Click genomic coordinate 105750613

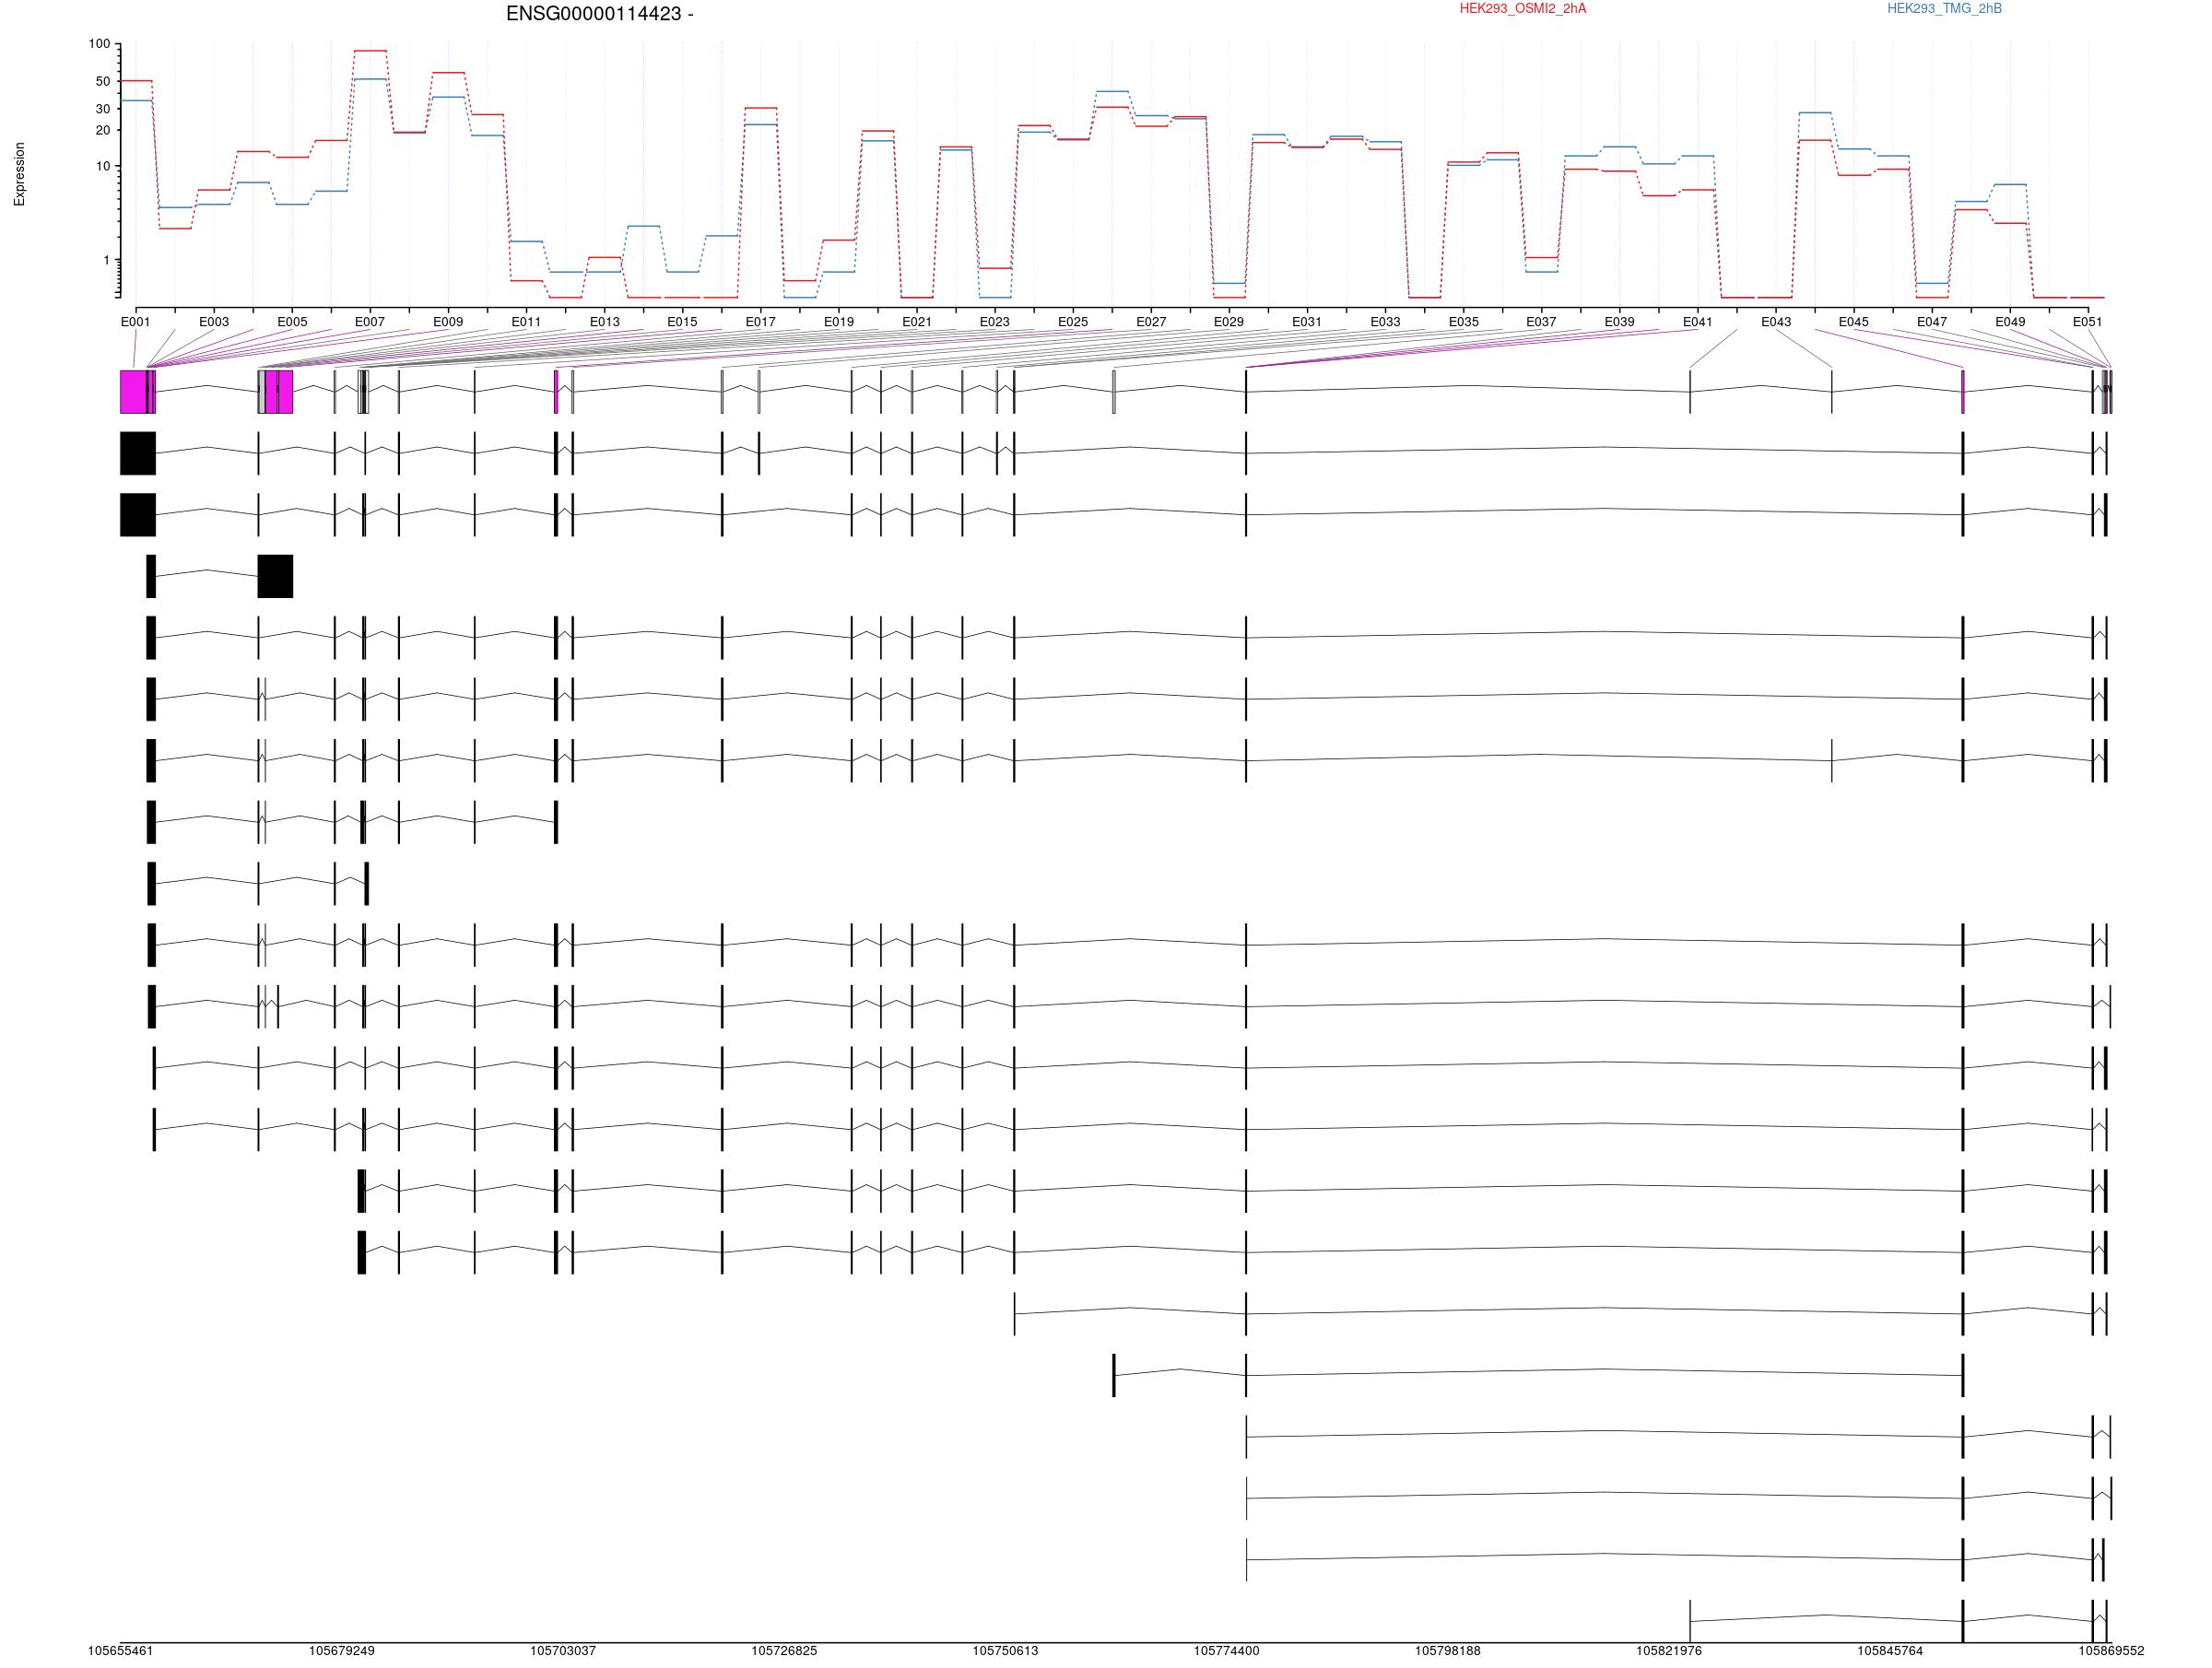point(1005,1651)
